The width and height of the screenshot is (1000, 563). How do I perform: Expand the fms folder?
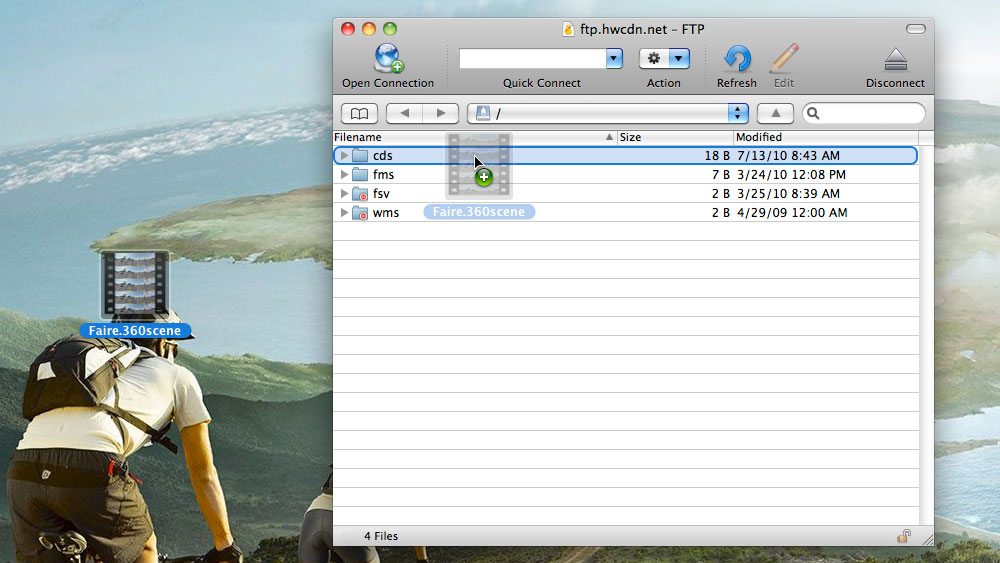(x=344, y=175)
